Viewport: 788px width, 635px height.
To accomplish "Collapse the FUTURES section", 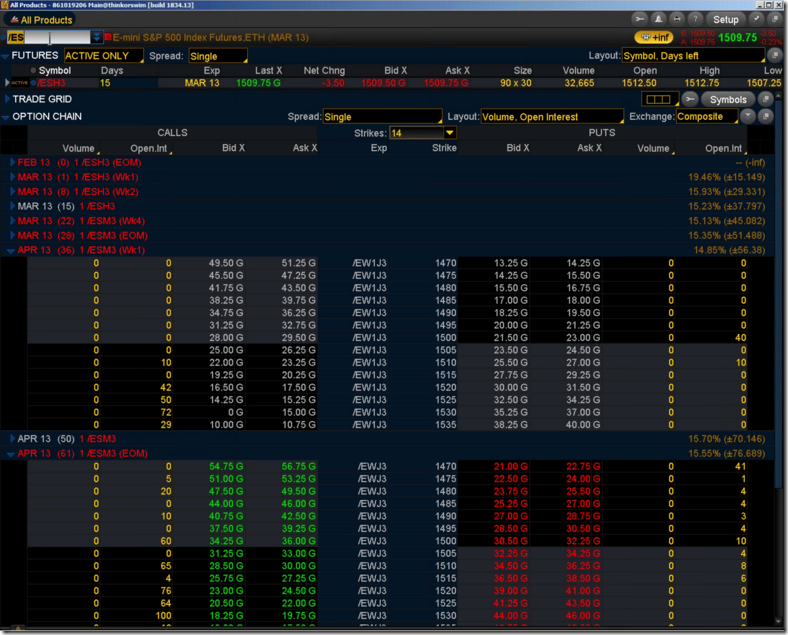I will pos(5,56).
